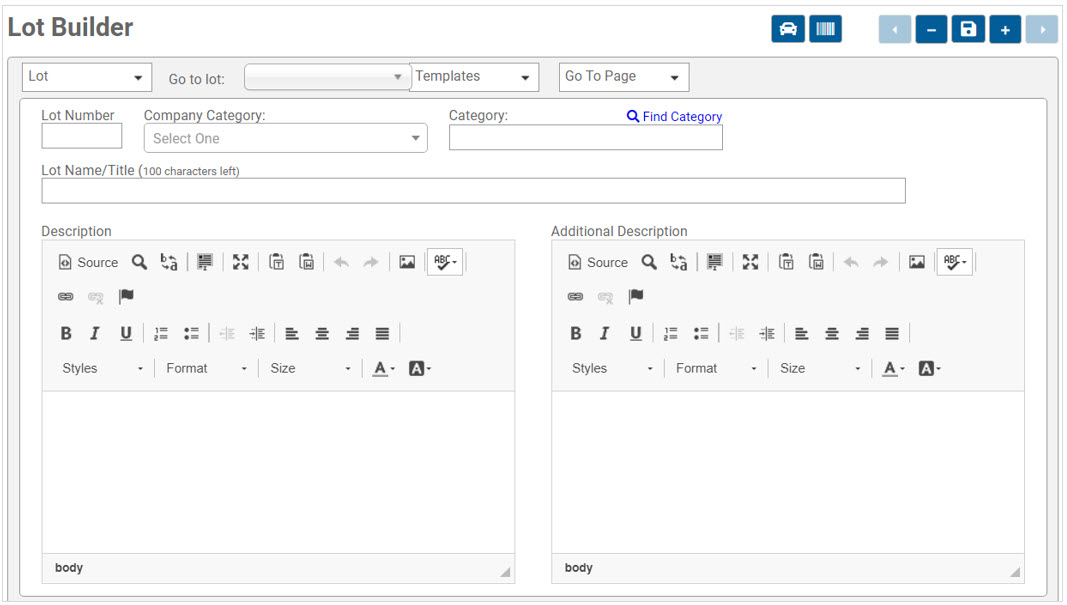Toggle italic in Description editor
The image size is (1067, 605).
(95, 333)
